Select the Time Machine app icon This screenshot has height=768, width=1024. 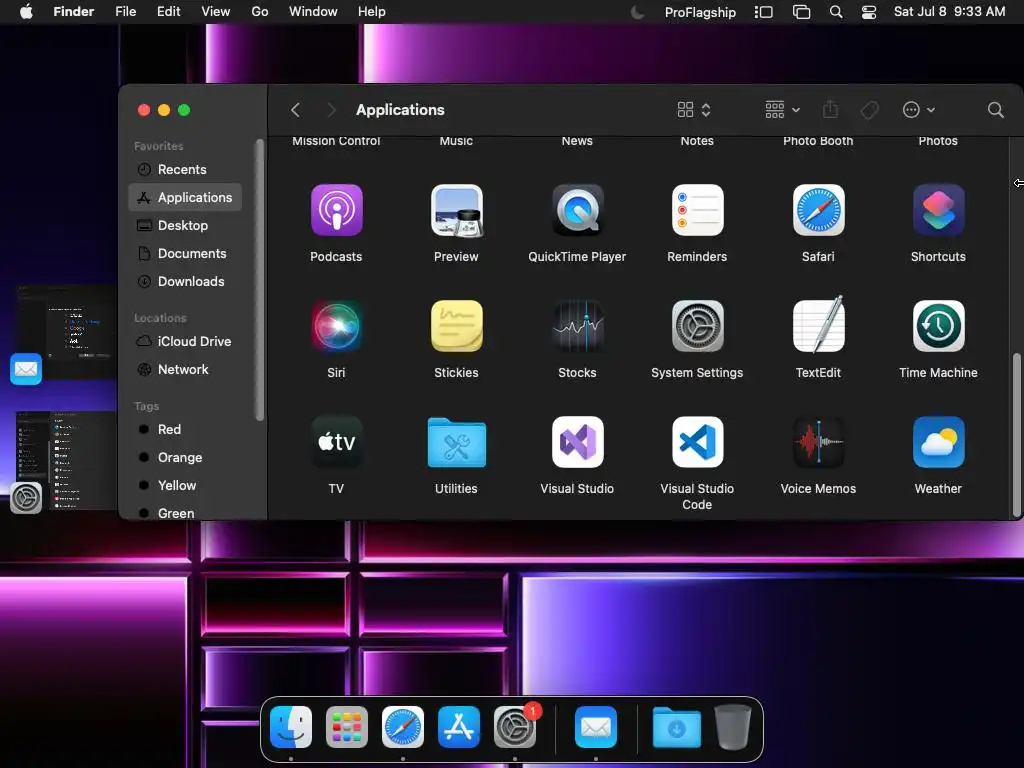[938, 326]
